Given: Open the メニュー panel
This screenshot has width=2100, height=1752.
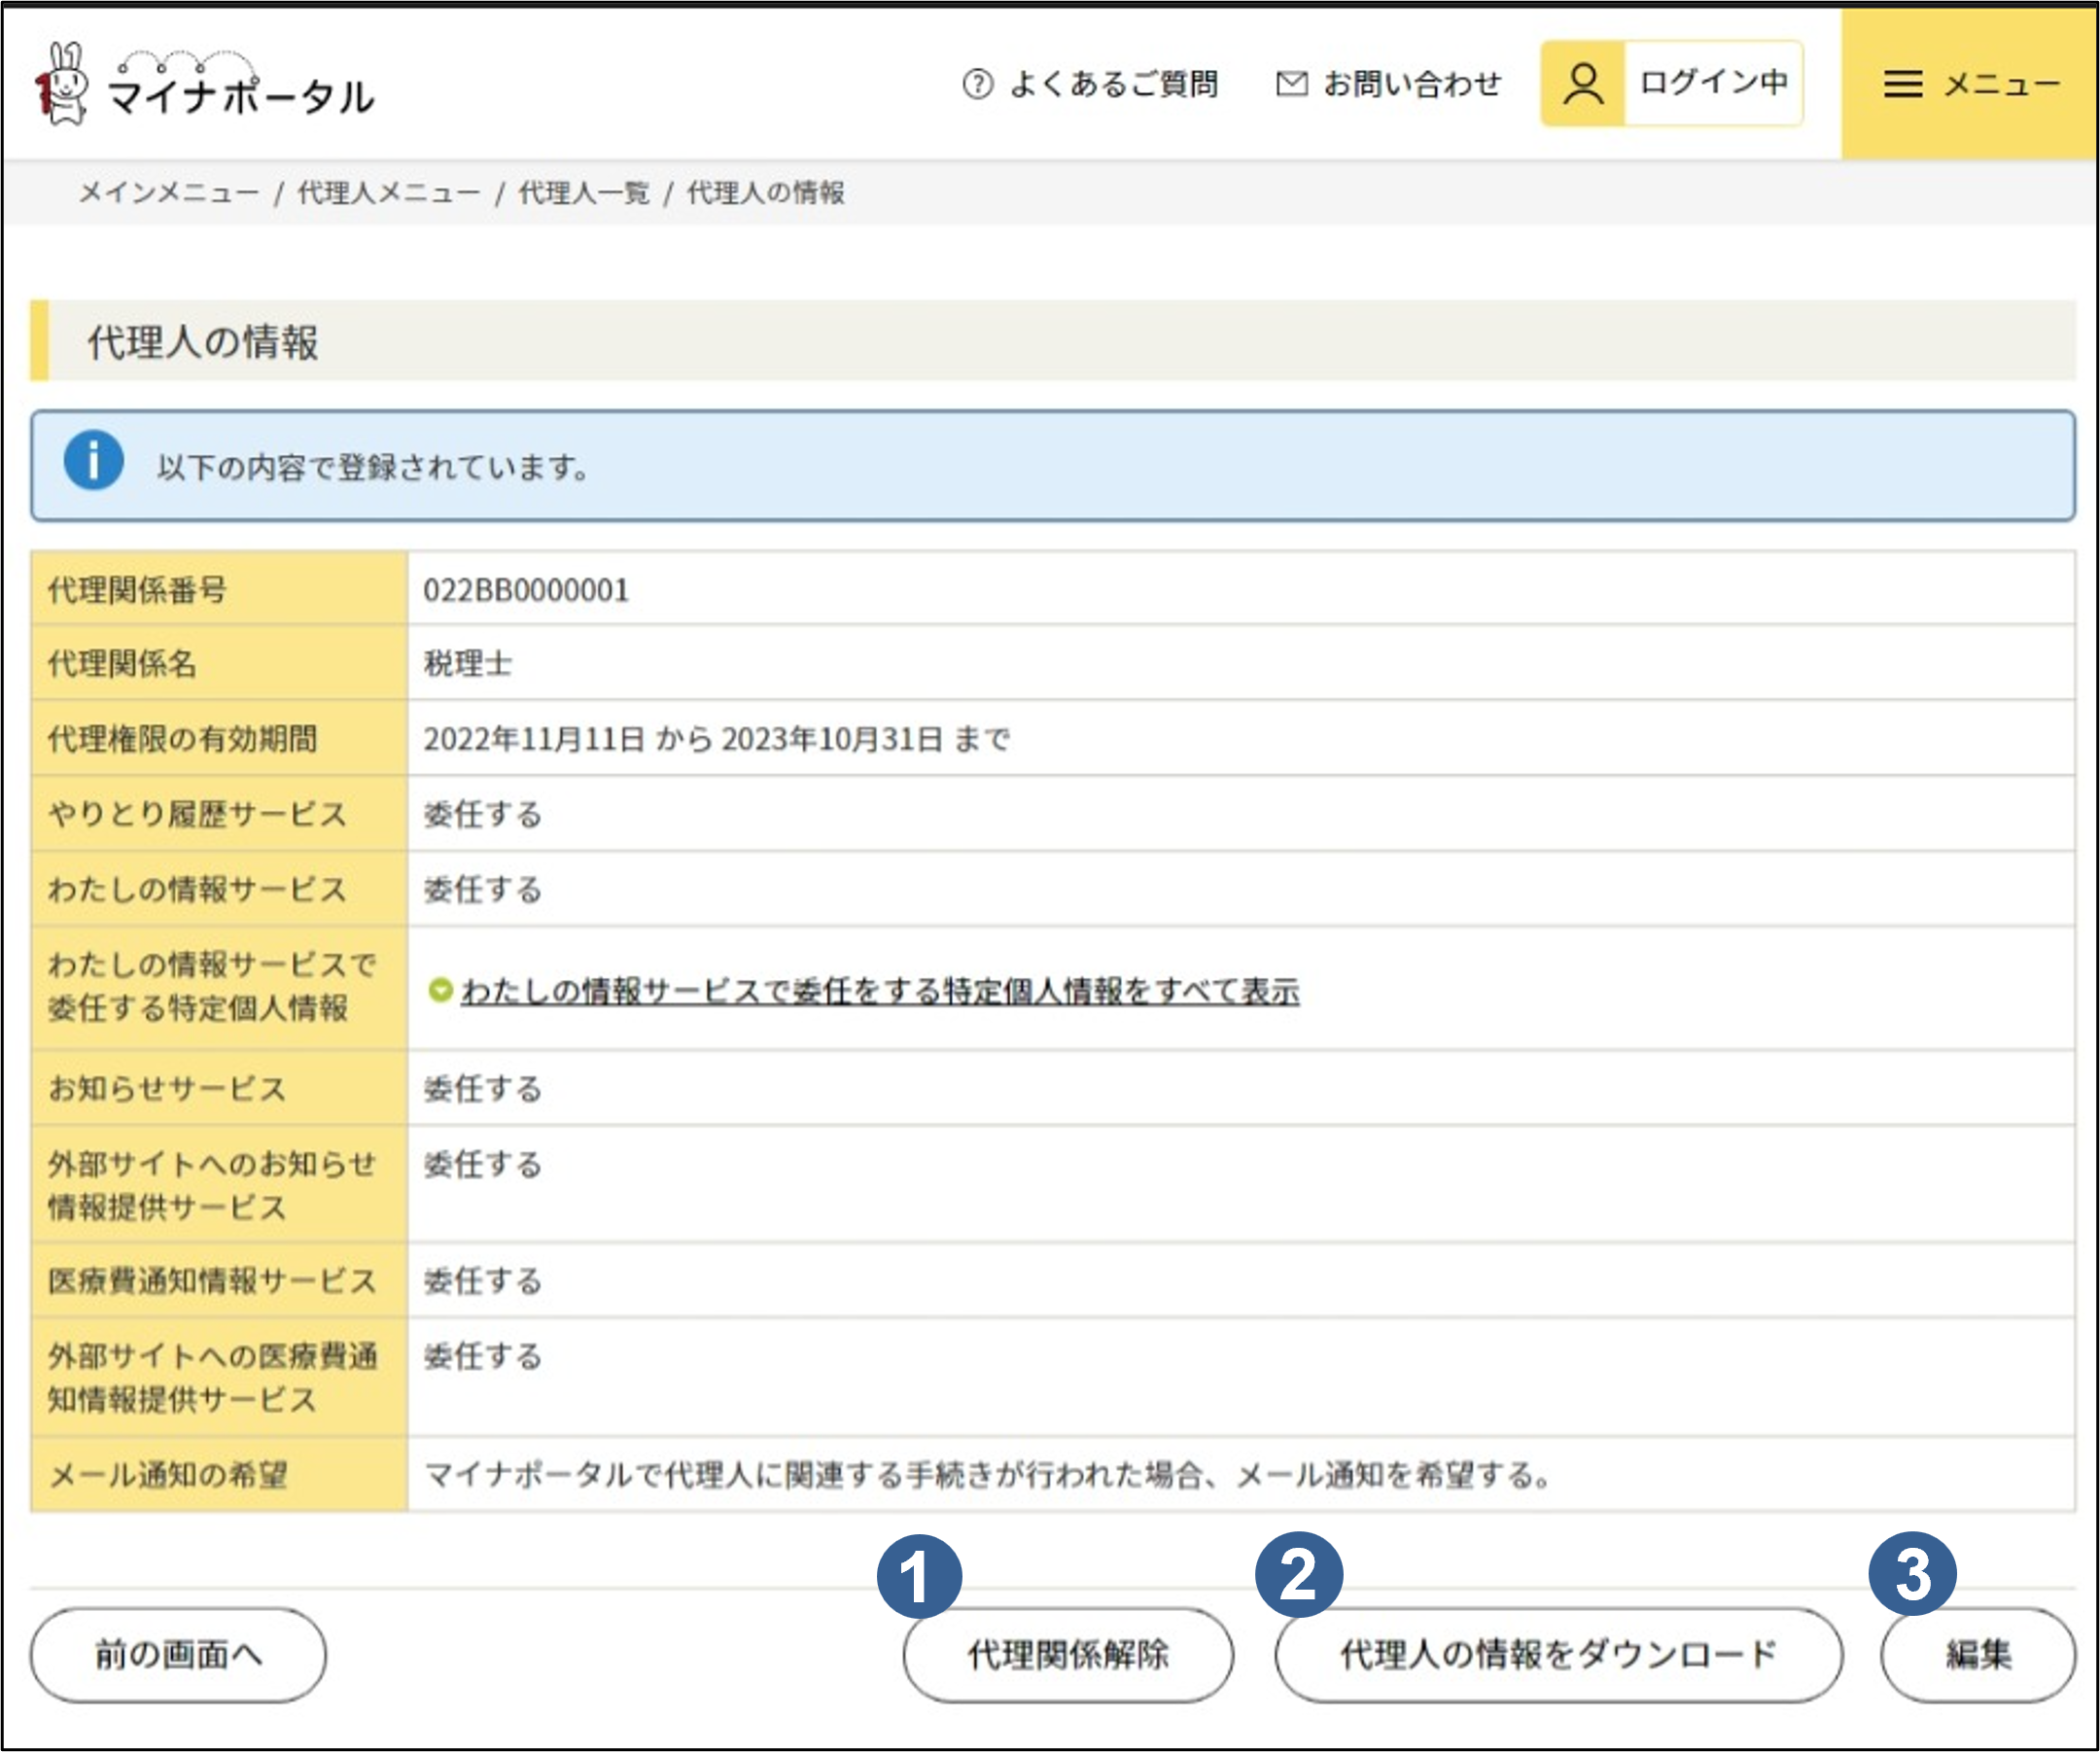Looking at the screenshot, I should coord(1969,84).
